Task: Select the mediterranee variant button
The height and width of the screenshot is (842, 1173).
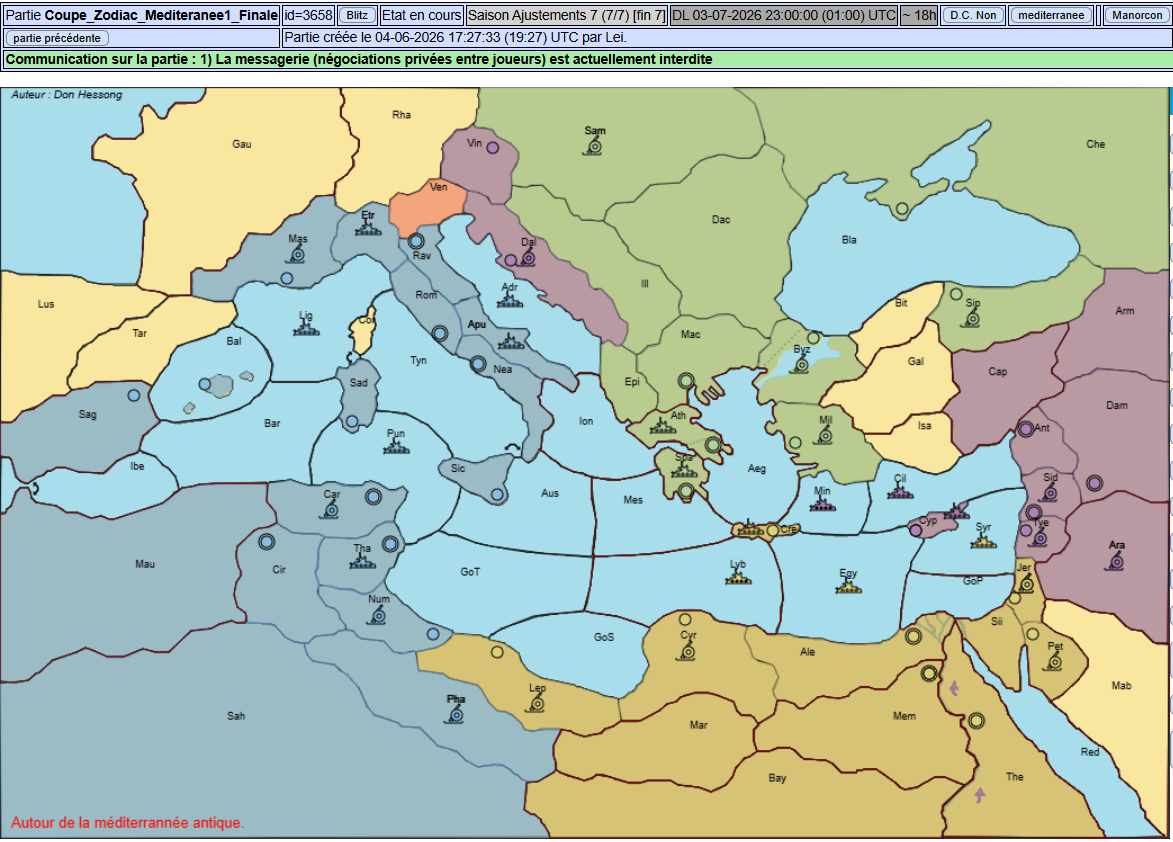Action: [x=1050, y=15]
